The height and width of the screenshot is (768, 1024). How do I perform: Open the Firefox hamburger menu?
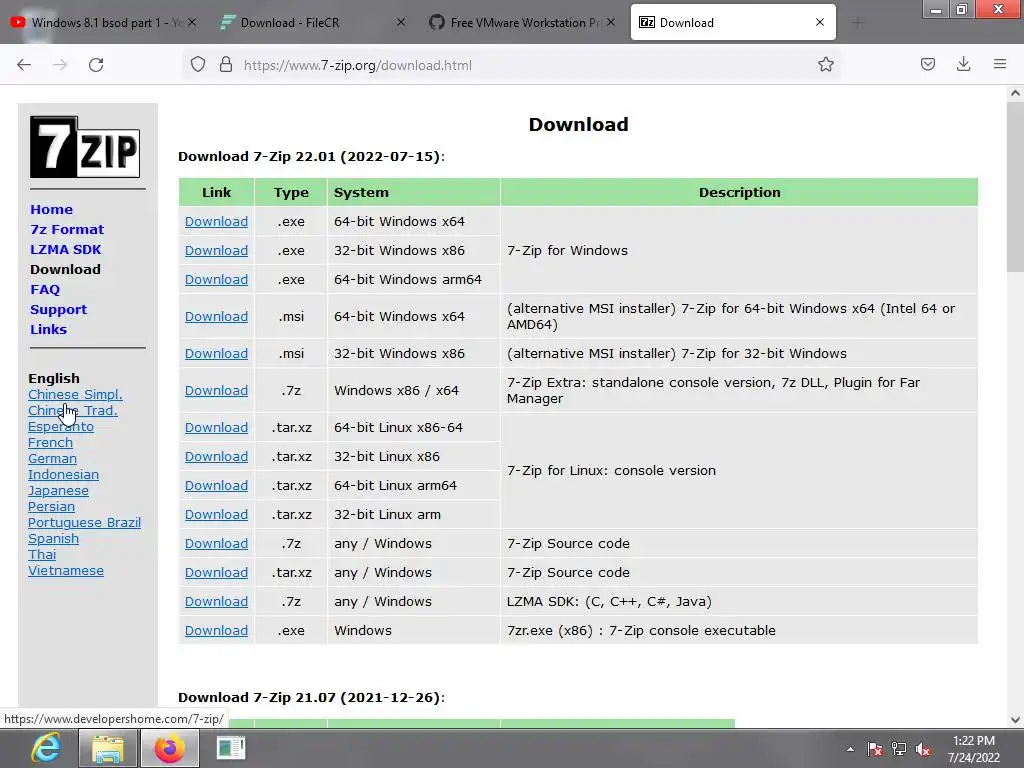1000,64
